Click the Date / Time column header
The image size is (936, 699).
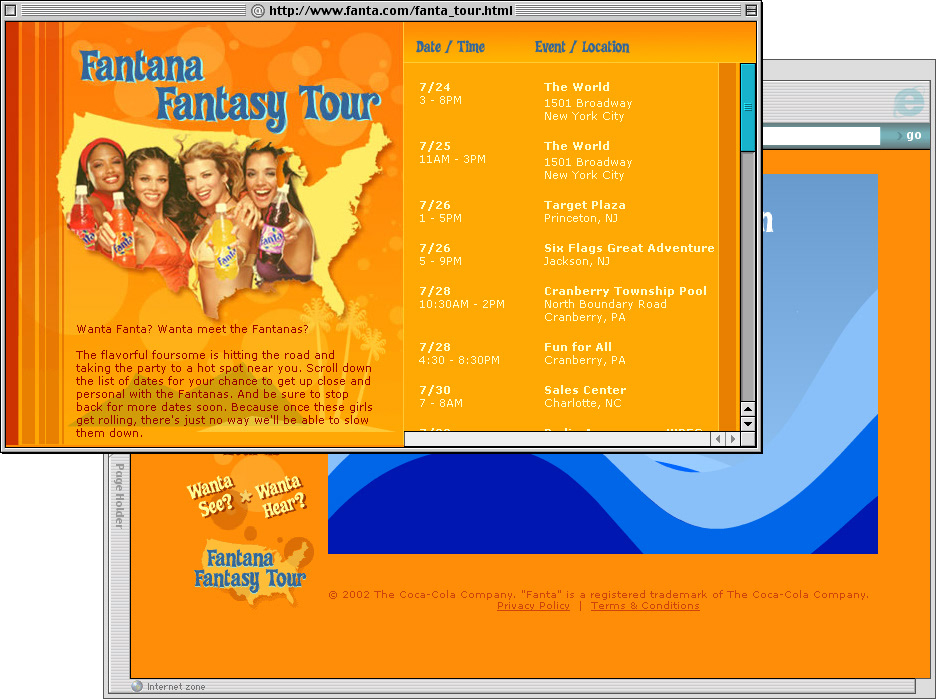(450, 47)
